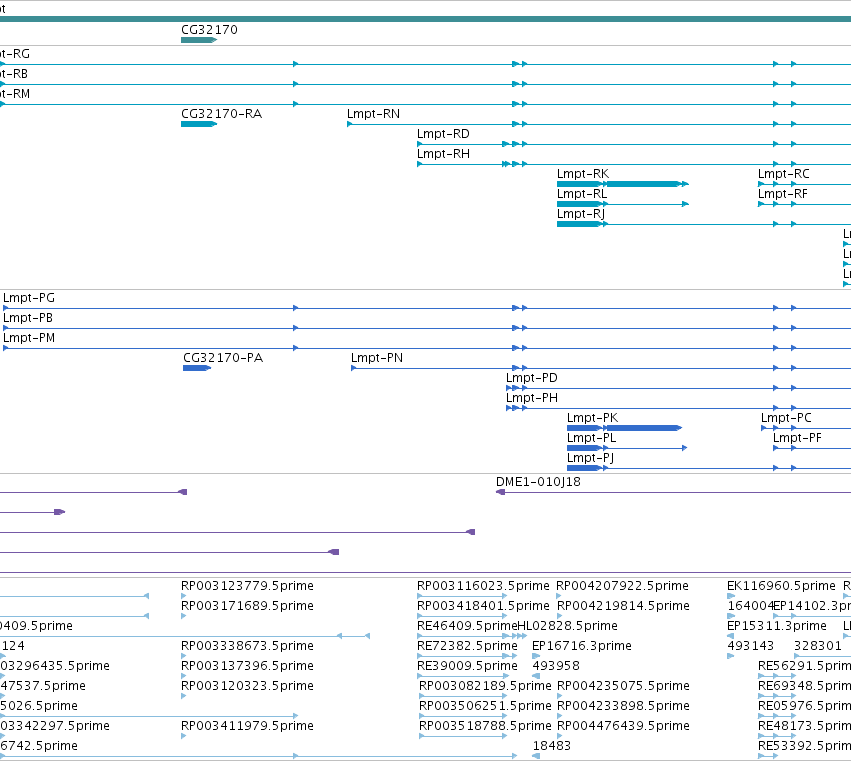The height and width of the screenshot is (761, 851).
Task: Click the thick blue CDS bar of Lmpt-PK
Action: point(643,428)
